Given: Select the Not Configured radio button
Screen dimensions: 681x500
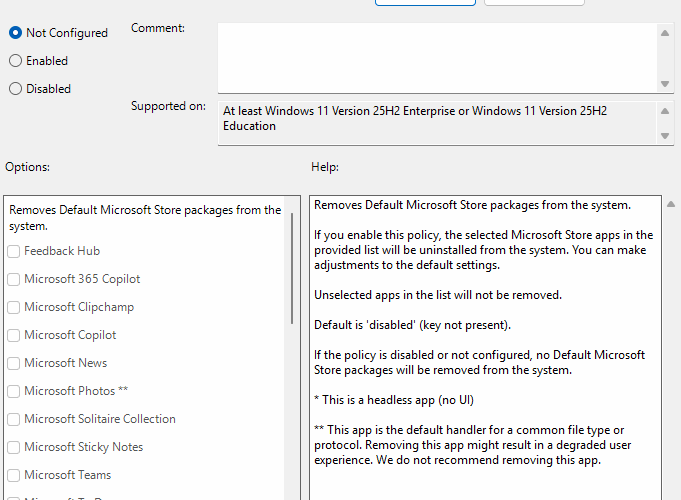Looking at the screenshot, I should pyautogui.click(x=15, y=33).
